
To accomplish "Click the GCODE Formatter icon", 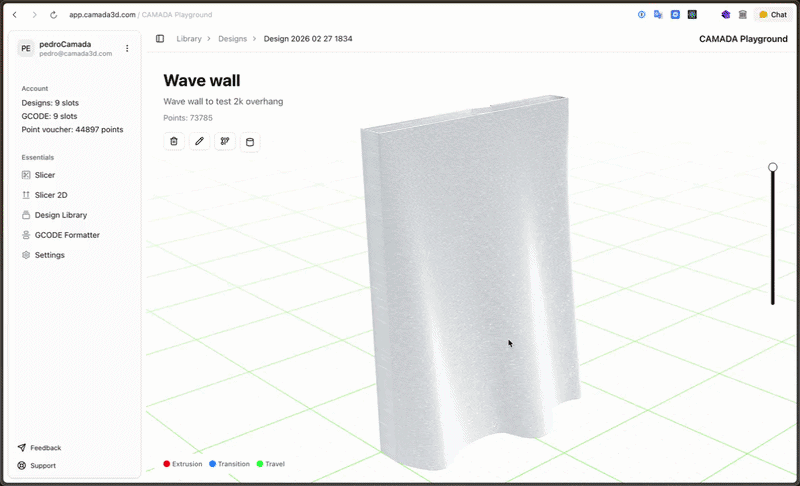I will point(26,235).
